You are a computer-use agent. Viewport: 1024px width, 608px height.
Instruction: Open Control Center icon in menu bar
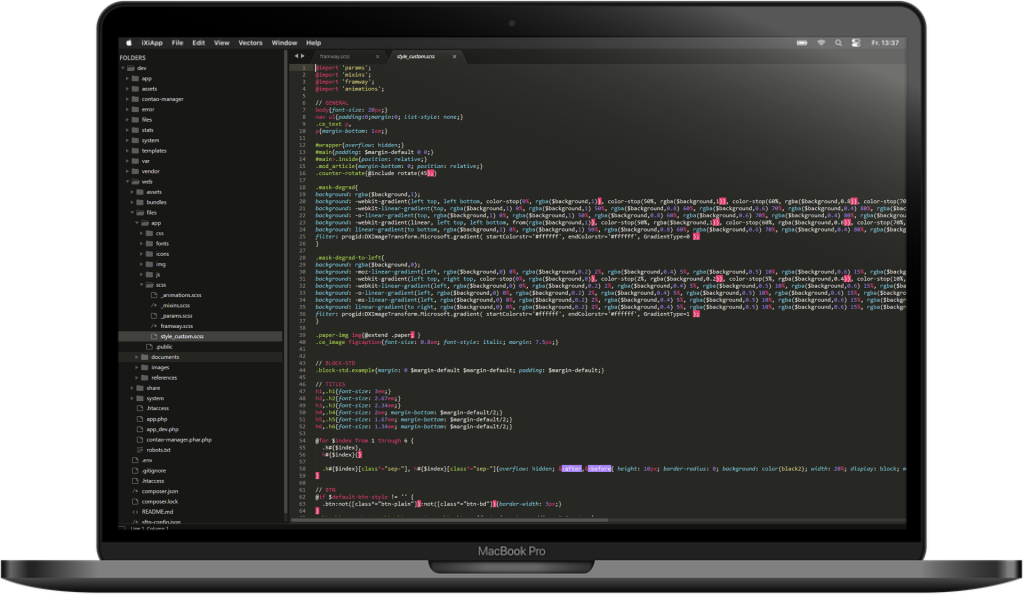855,43
